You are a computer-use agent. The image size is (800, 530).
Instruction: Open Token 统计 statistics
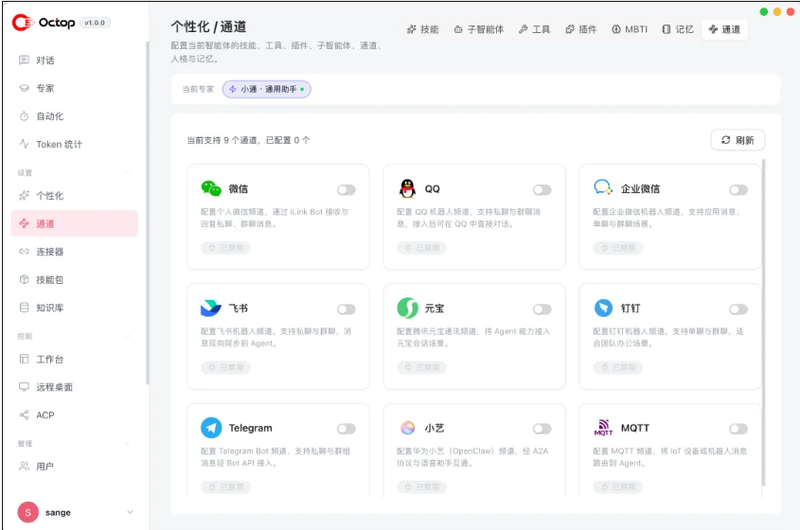(x=74, y=144)
